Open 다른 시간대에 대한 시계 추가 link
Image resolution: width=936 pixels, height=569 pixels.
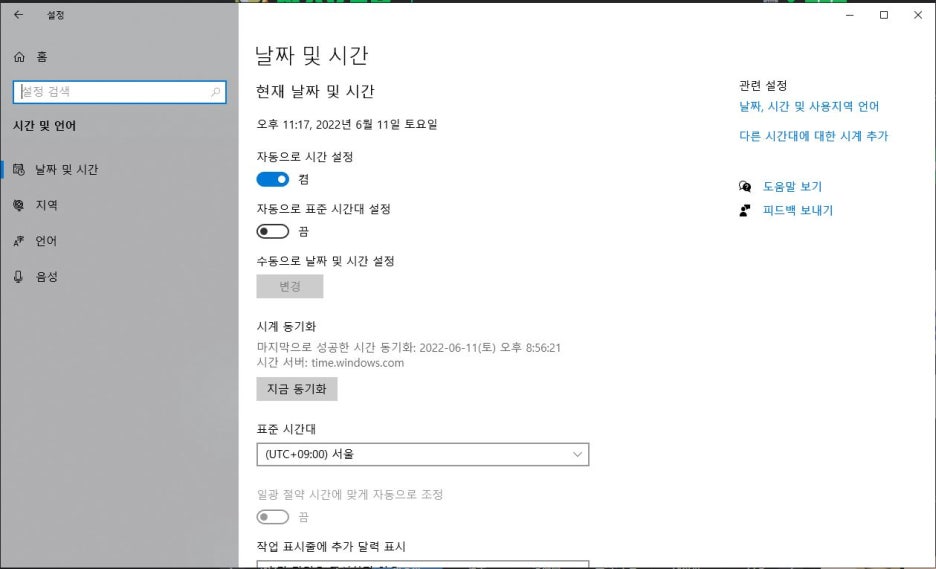[814, 136]
